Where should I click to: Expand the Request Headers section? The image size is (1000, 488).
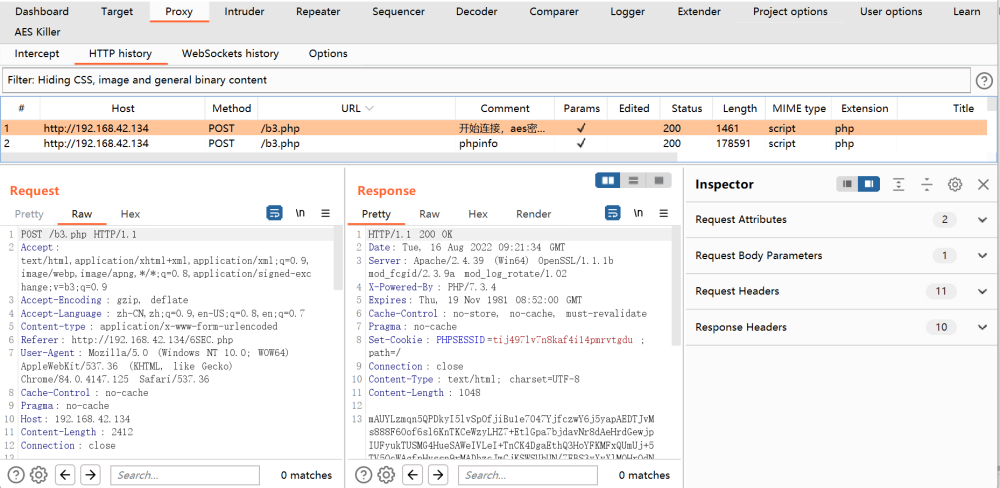pos(981,292)
